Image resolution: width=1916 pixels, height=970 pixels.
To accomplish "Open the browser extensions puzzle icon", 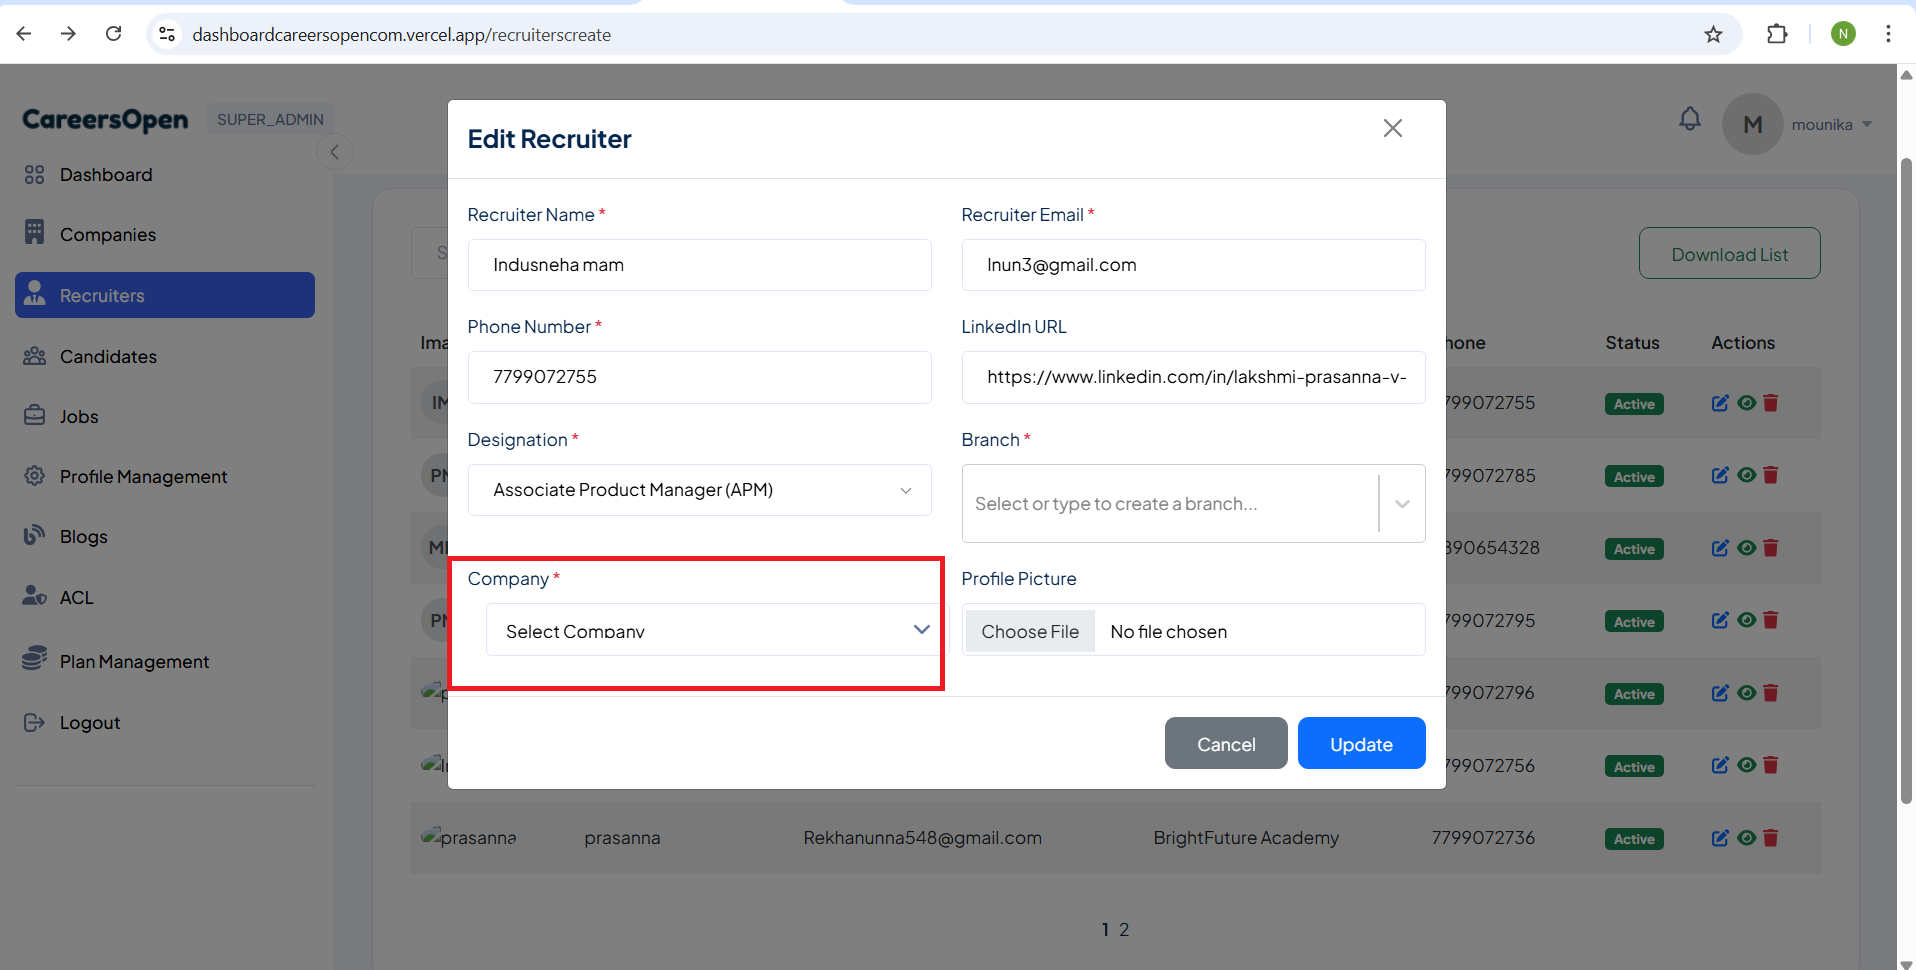I will click(1776, 34).
